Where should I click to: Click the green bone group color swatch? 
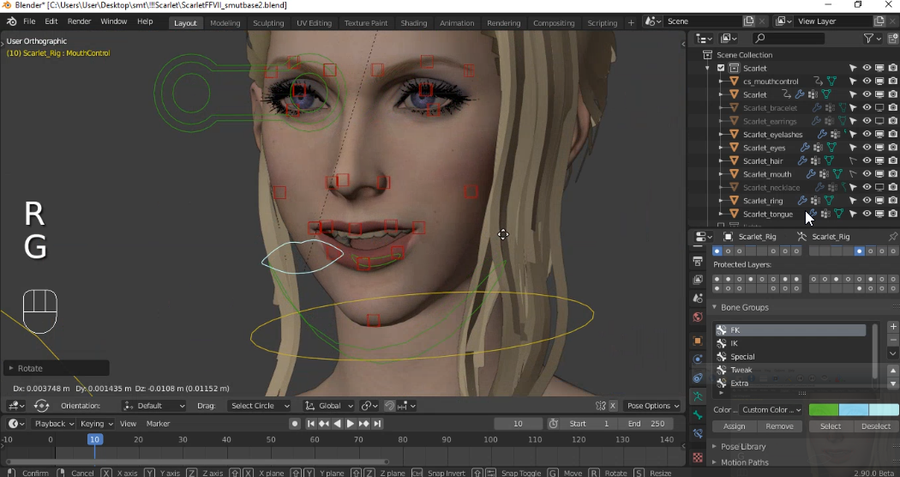[x=824, y=409]
